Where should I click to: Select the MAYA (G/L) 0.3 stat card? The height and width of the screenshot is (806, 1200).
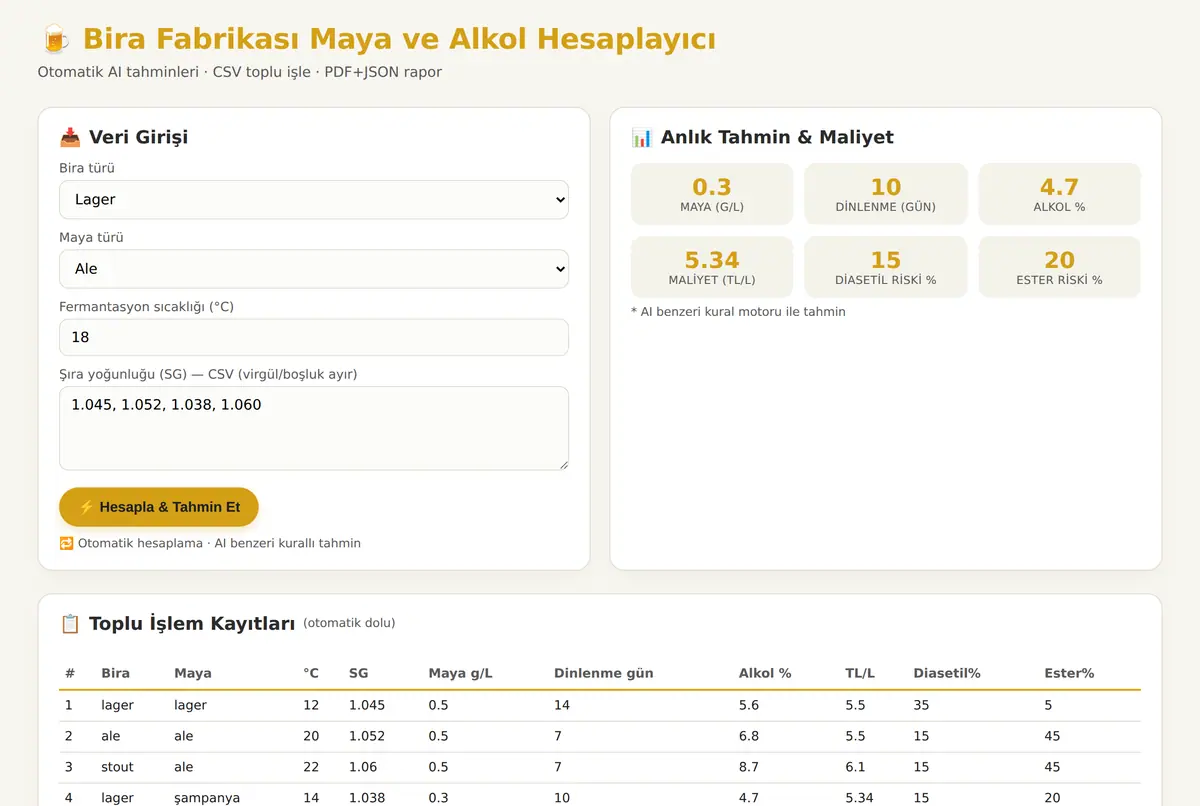pyautogui.click(x=712, y=194)
